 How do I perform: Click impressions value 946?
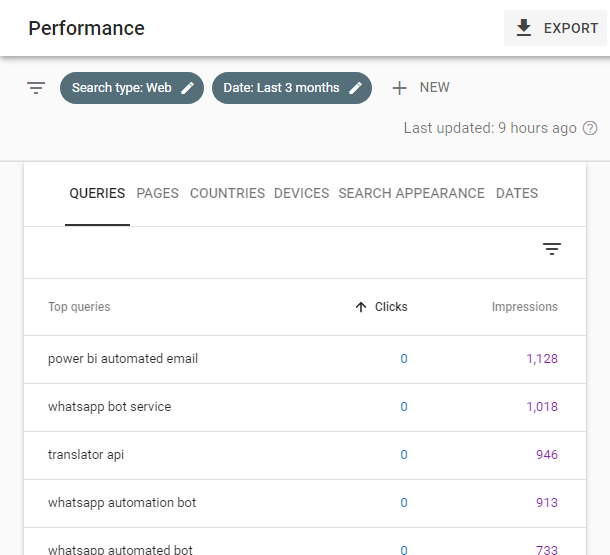point(547,454)
